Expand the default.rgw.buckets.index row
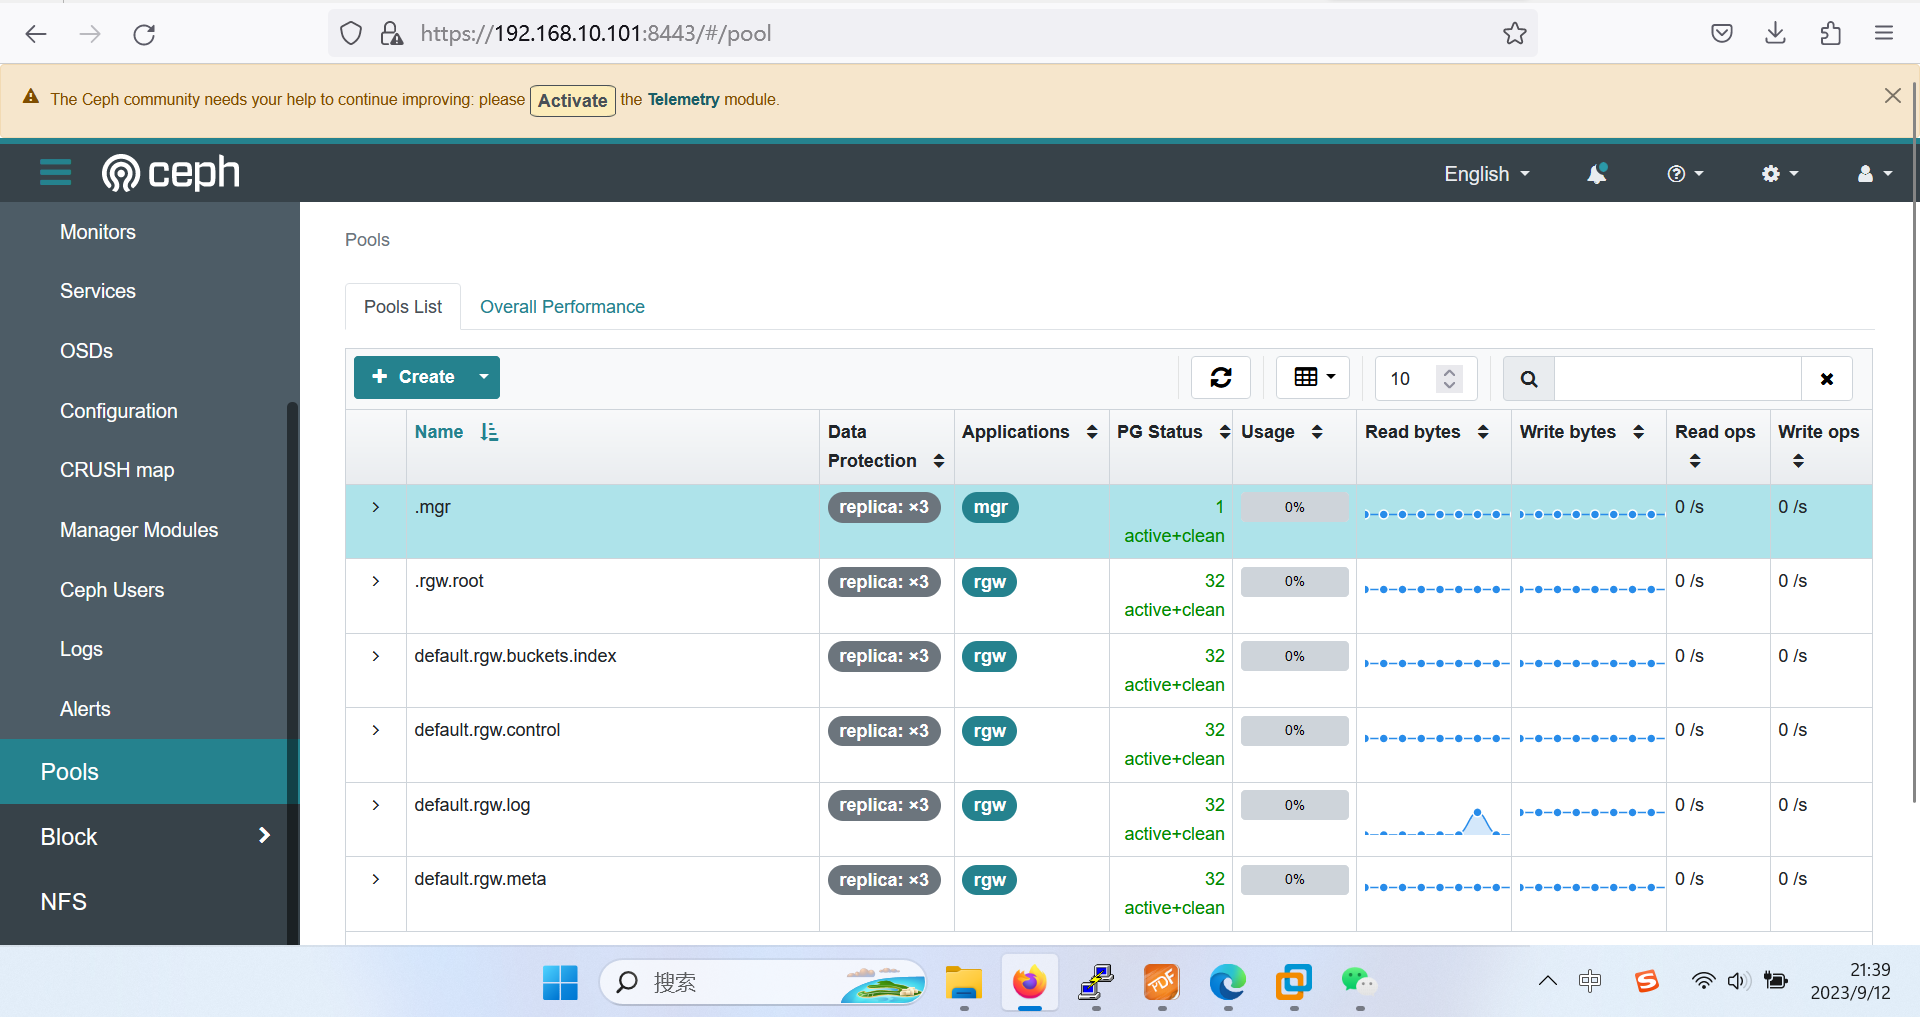This screenshot has height=1017, width=1920. click(376, 656)
